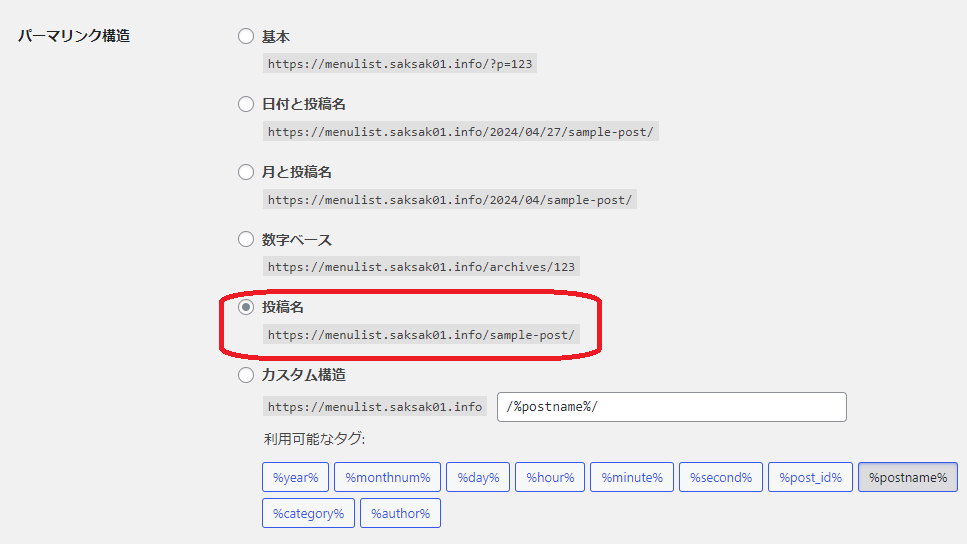Viewport: 967px width, 544px height.
Task: Pick the 数字ベース radio button
Action: 246,240
